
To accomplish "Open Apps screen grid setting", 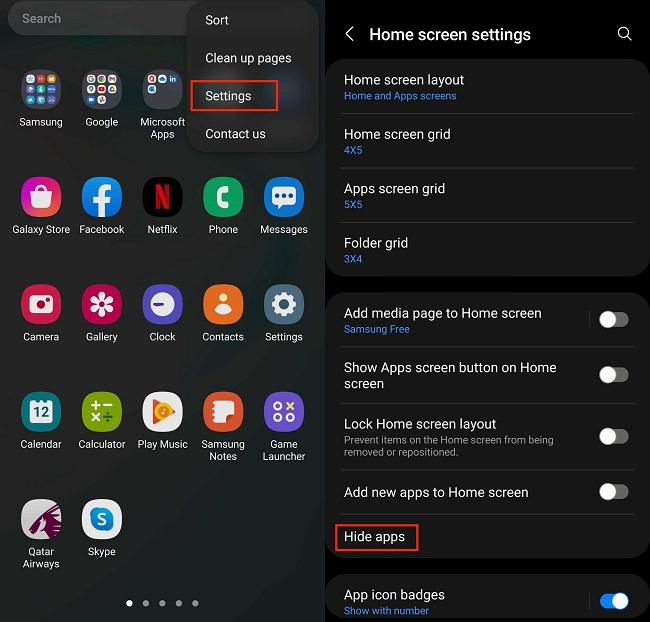I will 488,196.
